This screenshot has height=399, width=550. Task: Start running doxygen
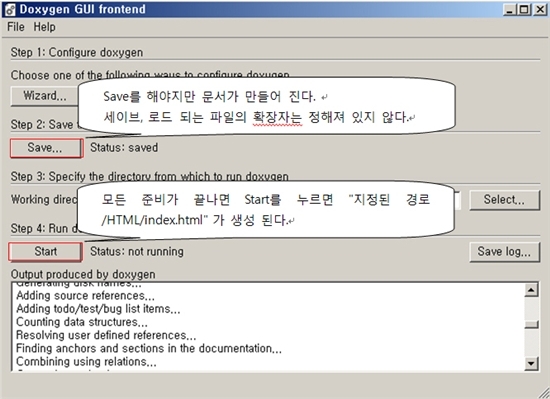[46, 252]
